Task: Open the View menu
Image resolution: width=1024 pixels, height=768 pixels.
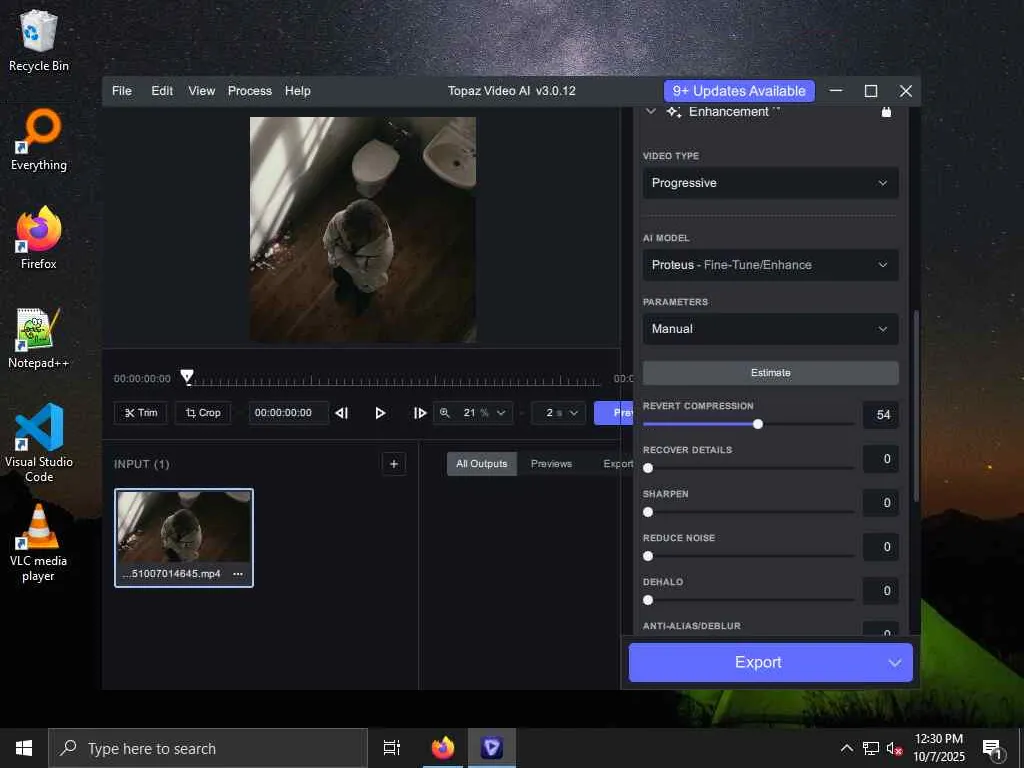Action: [201, 91]
